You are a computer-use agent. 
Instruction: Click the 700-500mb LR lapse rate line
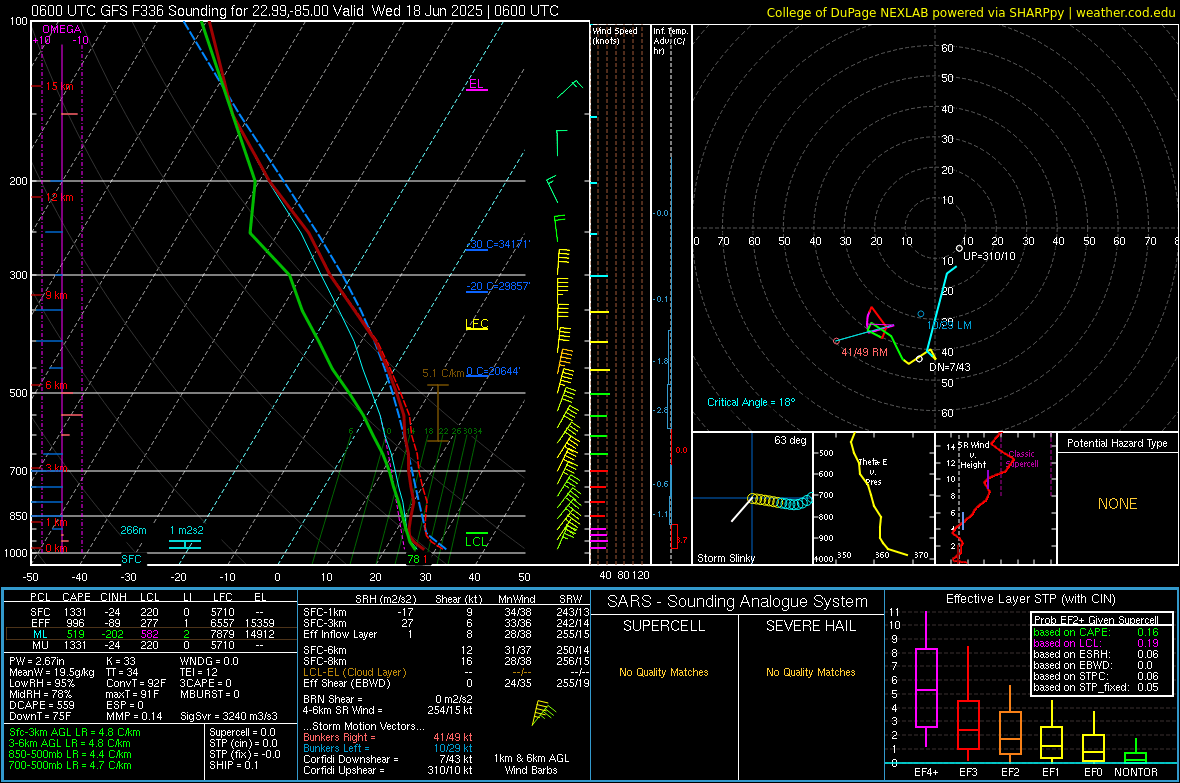pos(70,765)
